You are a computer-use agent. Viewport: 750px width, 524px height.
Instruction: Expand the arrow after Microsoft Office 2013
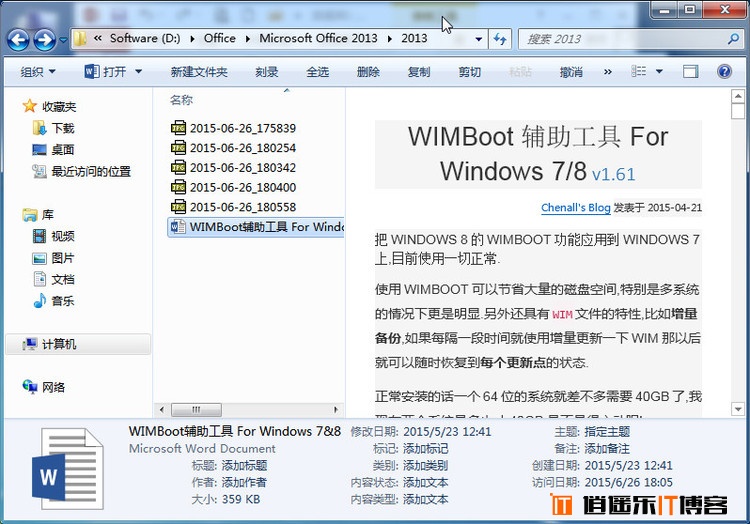(x=390, y=39)
